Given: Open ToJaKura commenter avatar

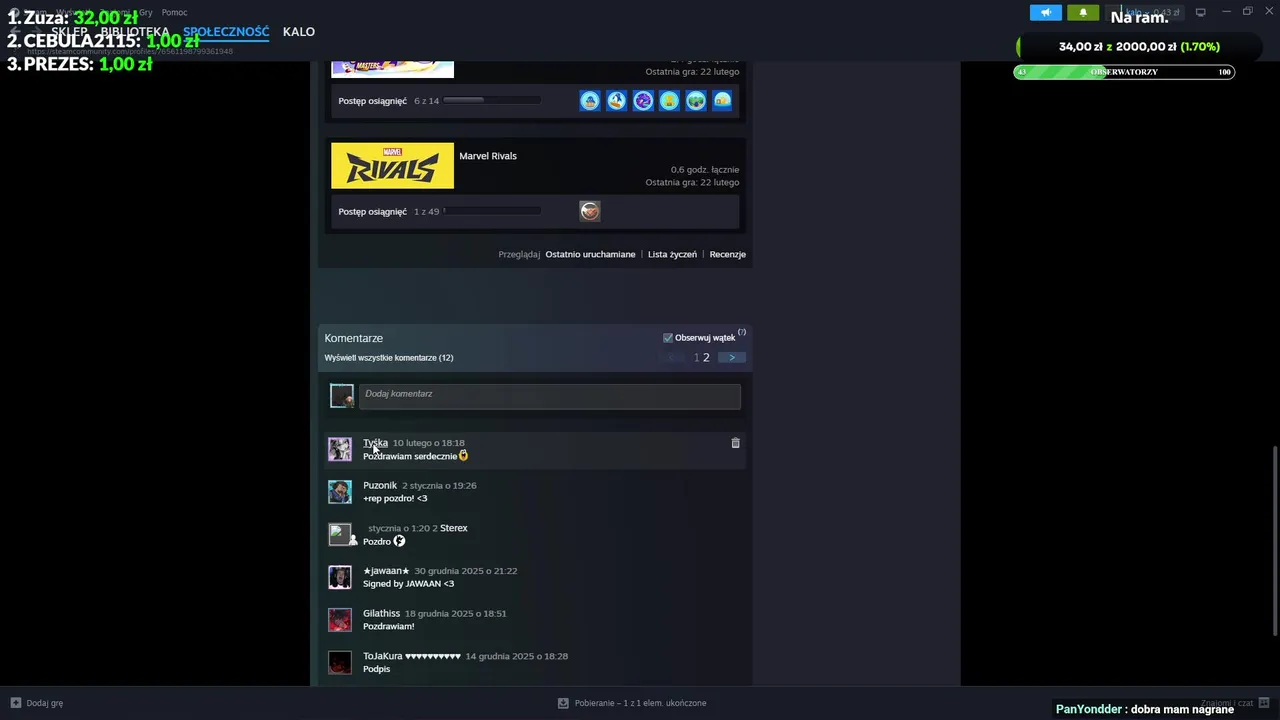Looking at the screenshot, I should 340,663.
